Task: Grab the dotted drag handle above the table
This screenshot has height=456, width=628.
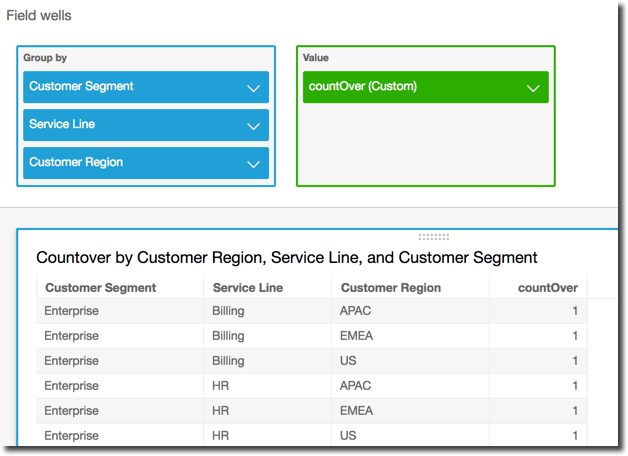Action: tap(433, 237)
